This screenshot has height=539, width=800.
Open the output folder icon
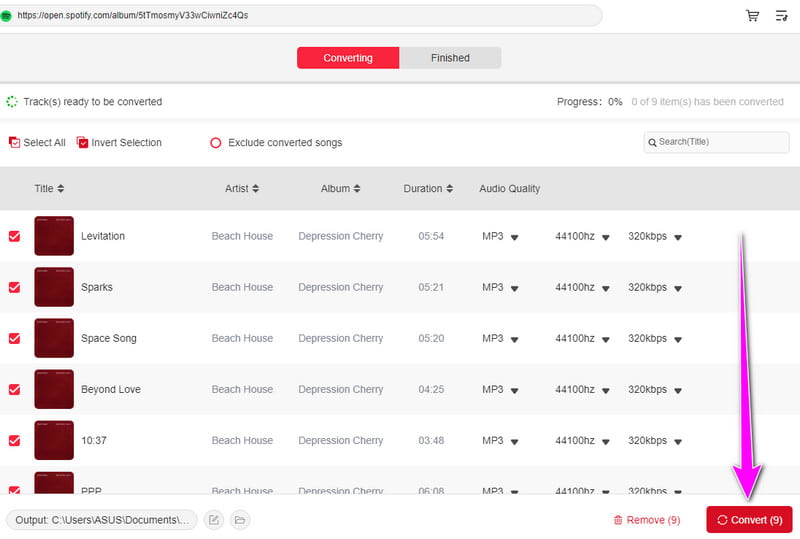(240, 520)
